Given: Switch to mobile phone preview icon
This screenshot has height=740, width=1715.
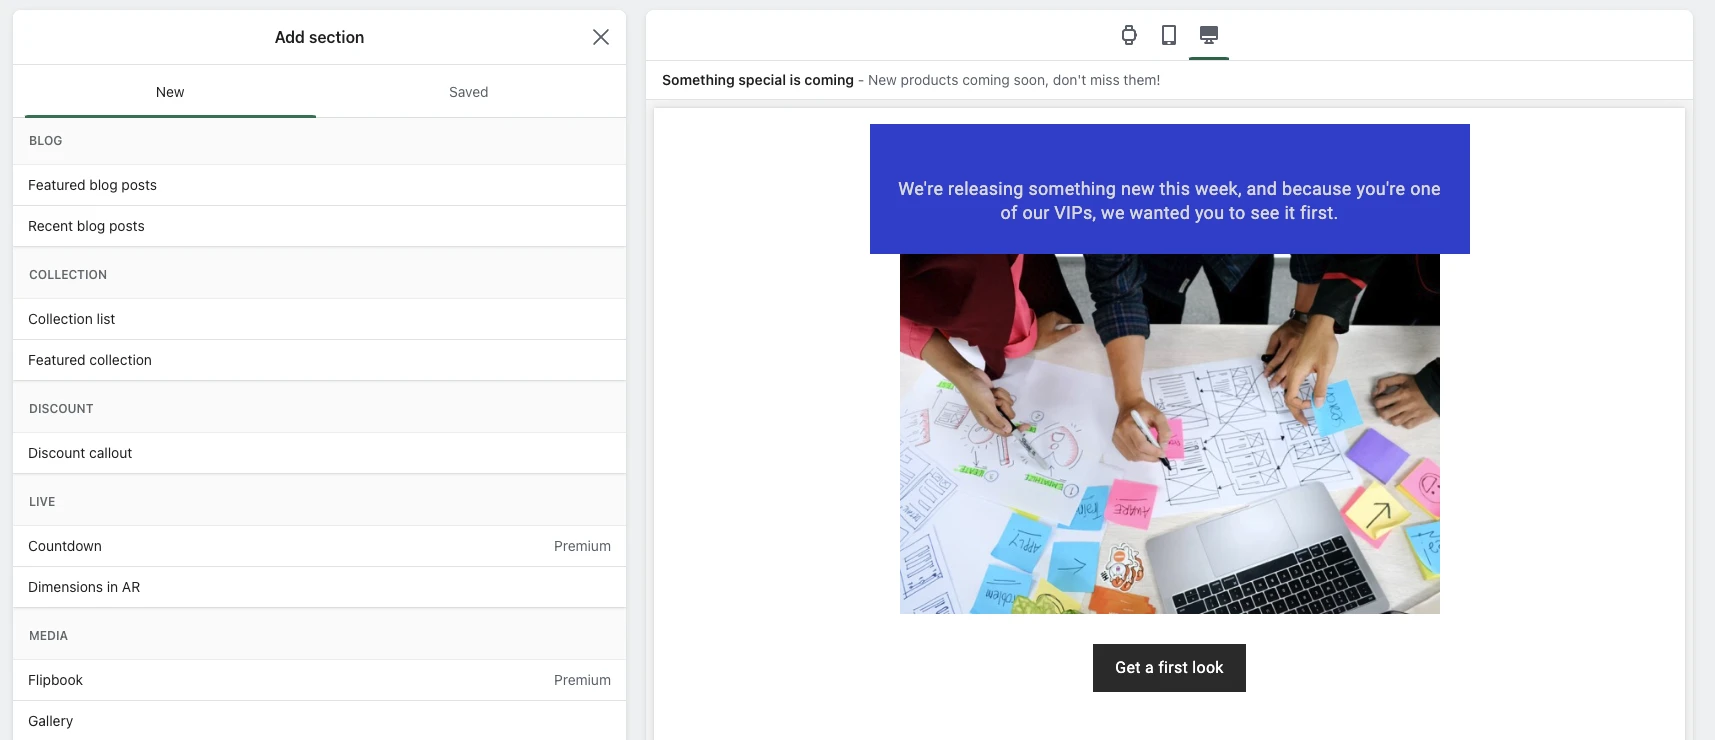Looking at the screenshot, I should click(x=1168, y=36).
